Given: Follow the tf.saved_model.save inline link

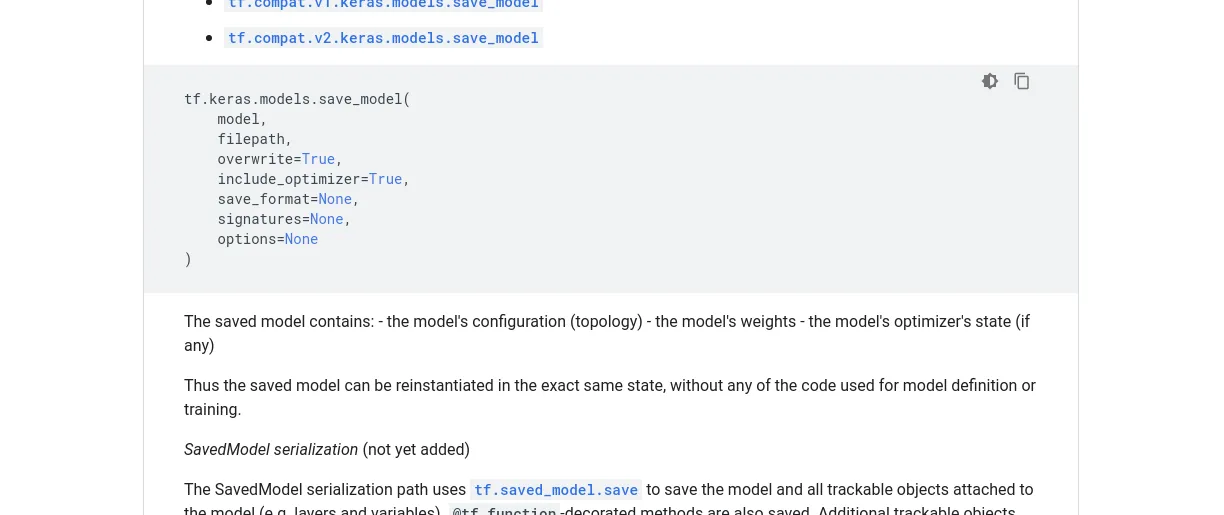Looking at the screenshot, I should tap(556, 490).
